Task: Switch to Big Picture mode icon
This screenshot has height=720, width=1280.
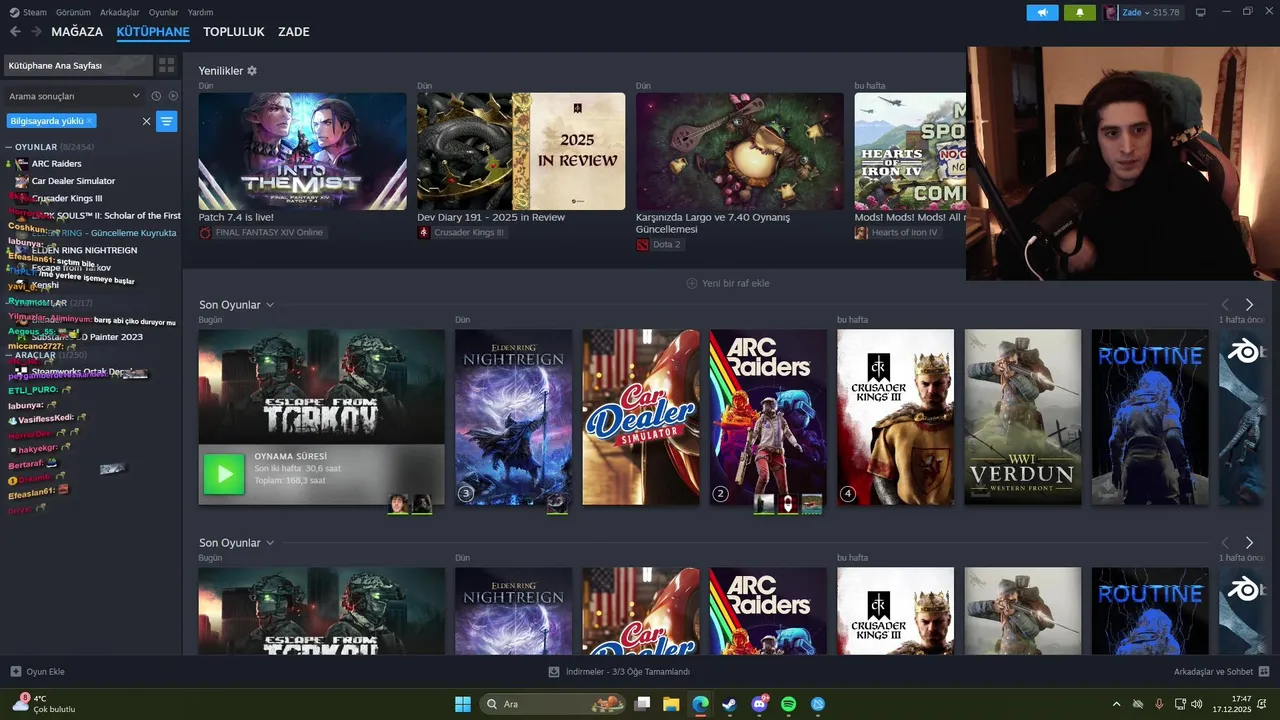Action: tap(1201, 12)
